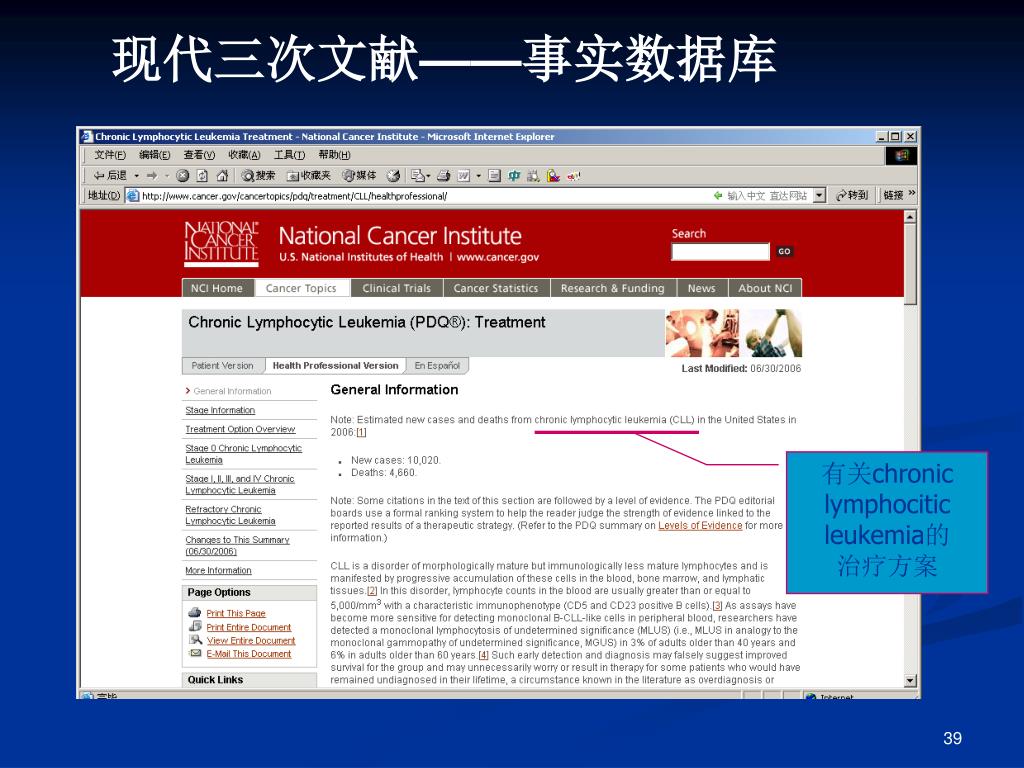Follow the Levels of Evidence link

coord(699,525)
